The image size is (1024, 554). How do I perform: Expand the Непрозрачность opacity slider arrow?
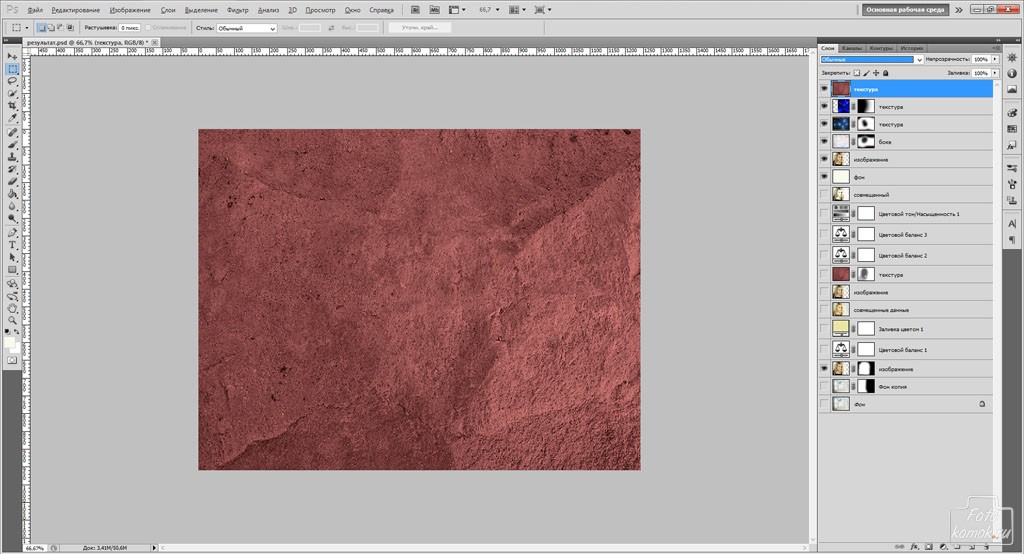coord(995,60)
